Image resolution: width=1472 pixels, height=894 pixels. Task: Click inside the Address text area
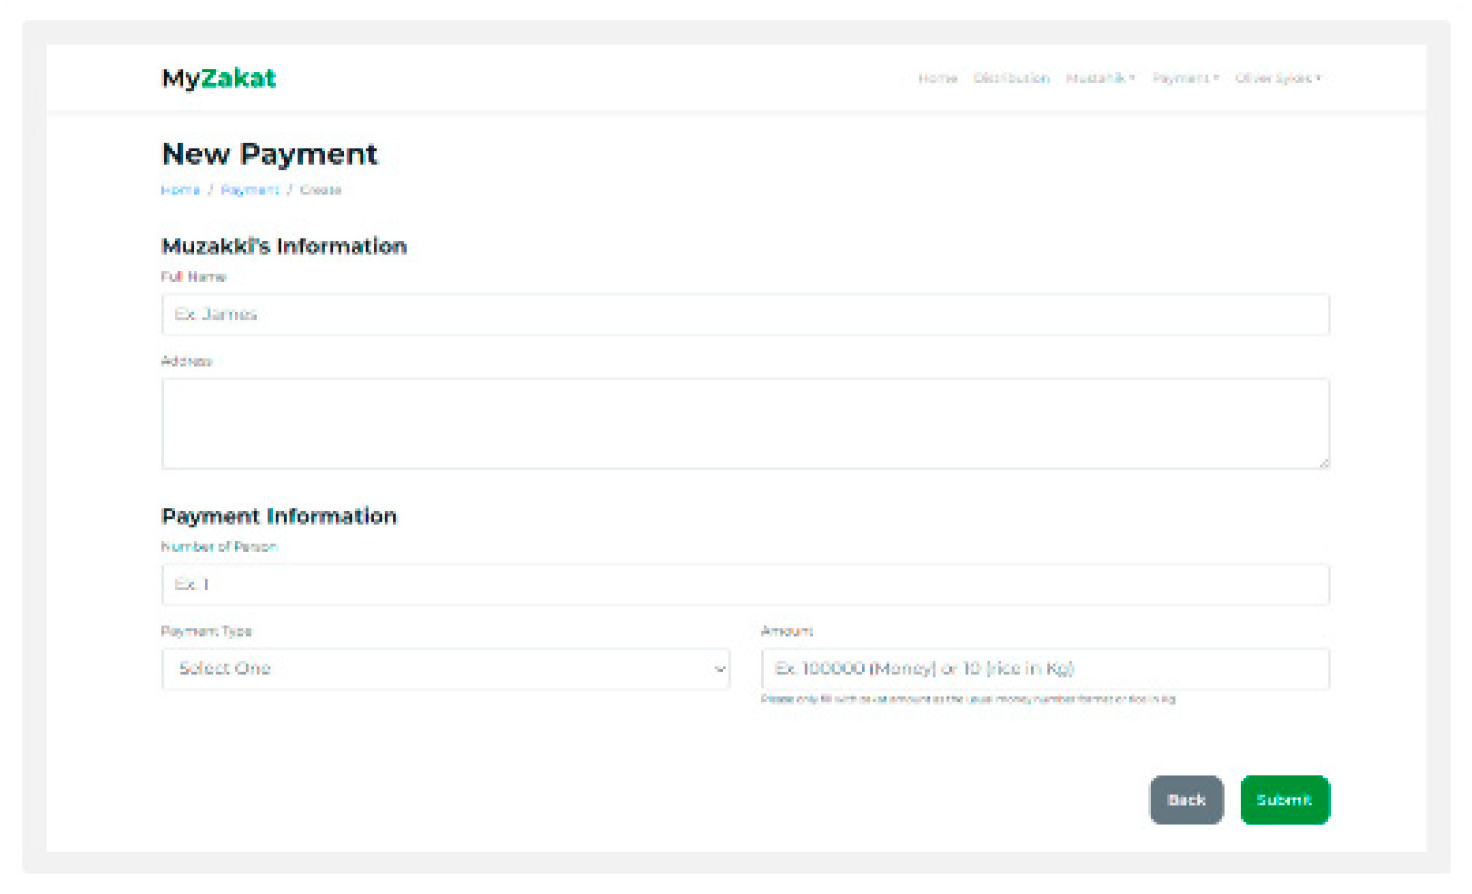click(745, 422)
